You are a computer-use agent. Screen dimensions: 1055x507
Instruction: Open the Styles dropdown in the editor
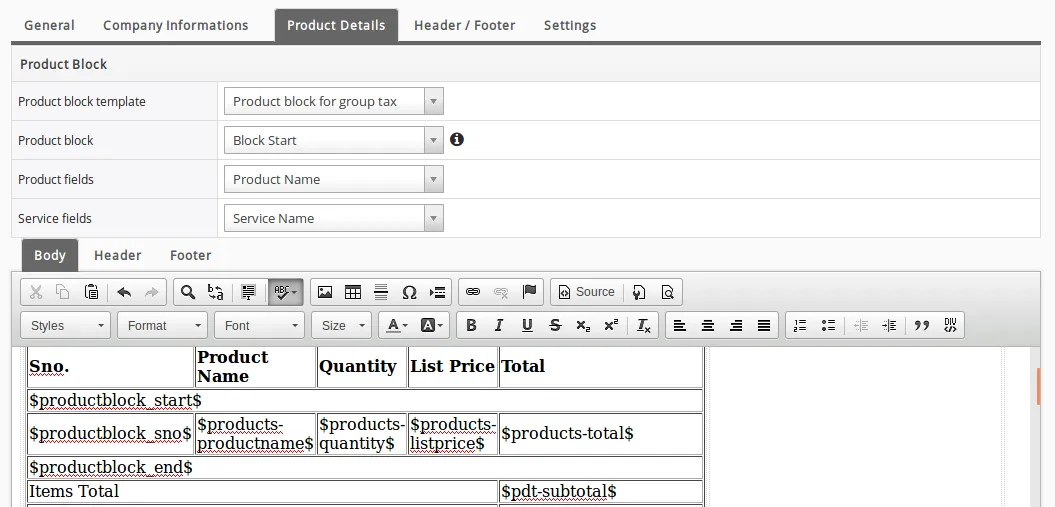[x=65, y=325]
